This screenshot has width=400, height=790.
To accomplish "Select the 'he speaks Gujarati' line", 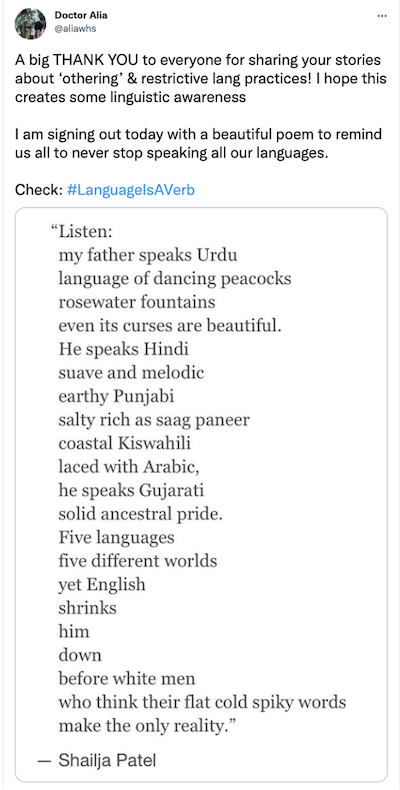I will pyautogui.click(x=131, y=490).
